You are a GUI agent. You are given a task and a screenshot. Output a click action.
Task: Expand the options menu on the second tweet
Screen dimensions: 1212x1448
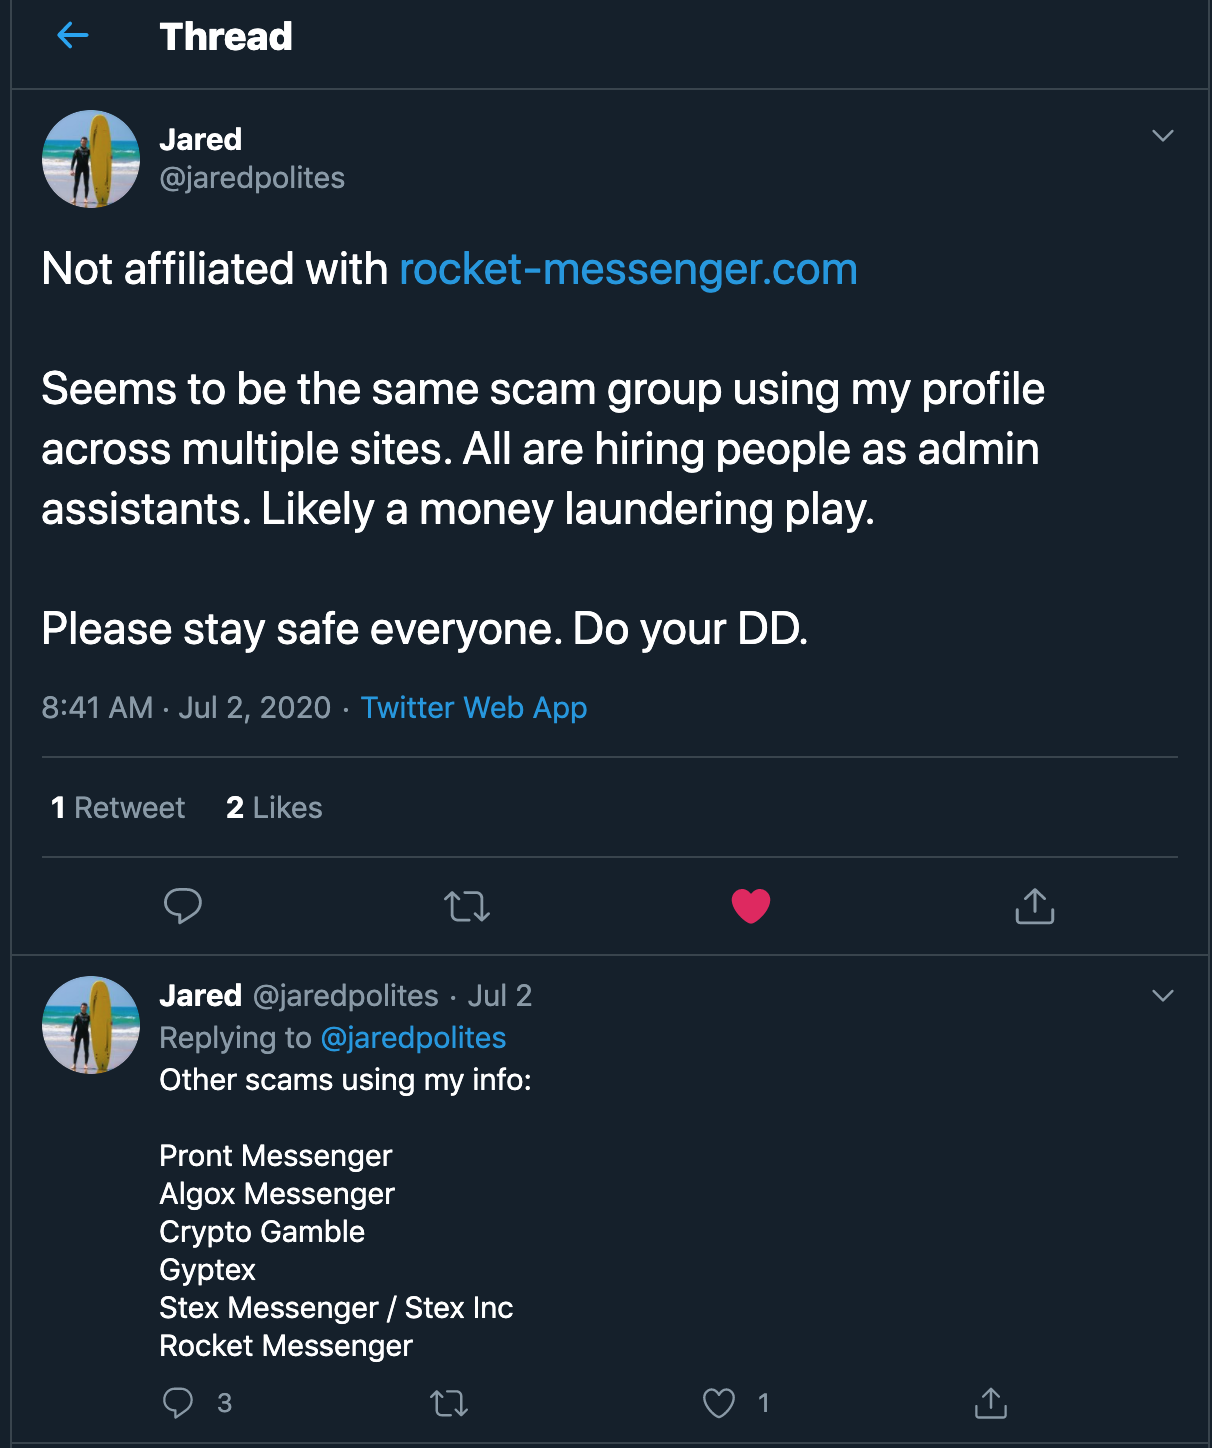pos(1162,995)
